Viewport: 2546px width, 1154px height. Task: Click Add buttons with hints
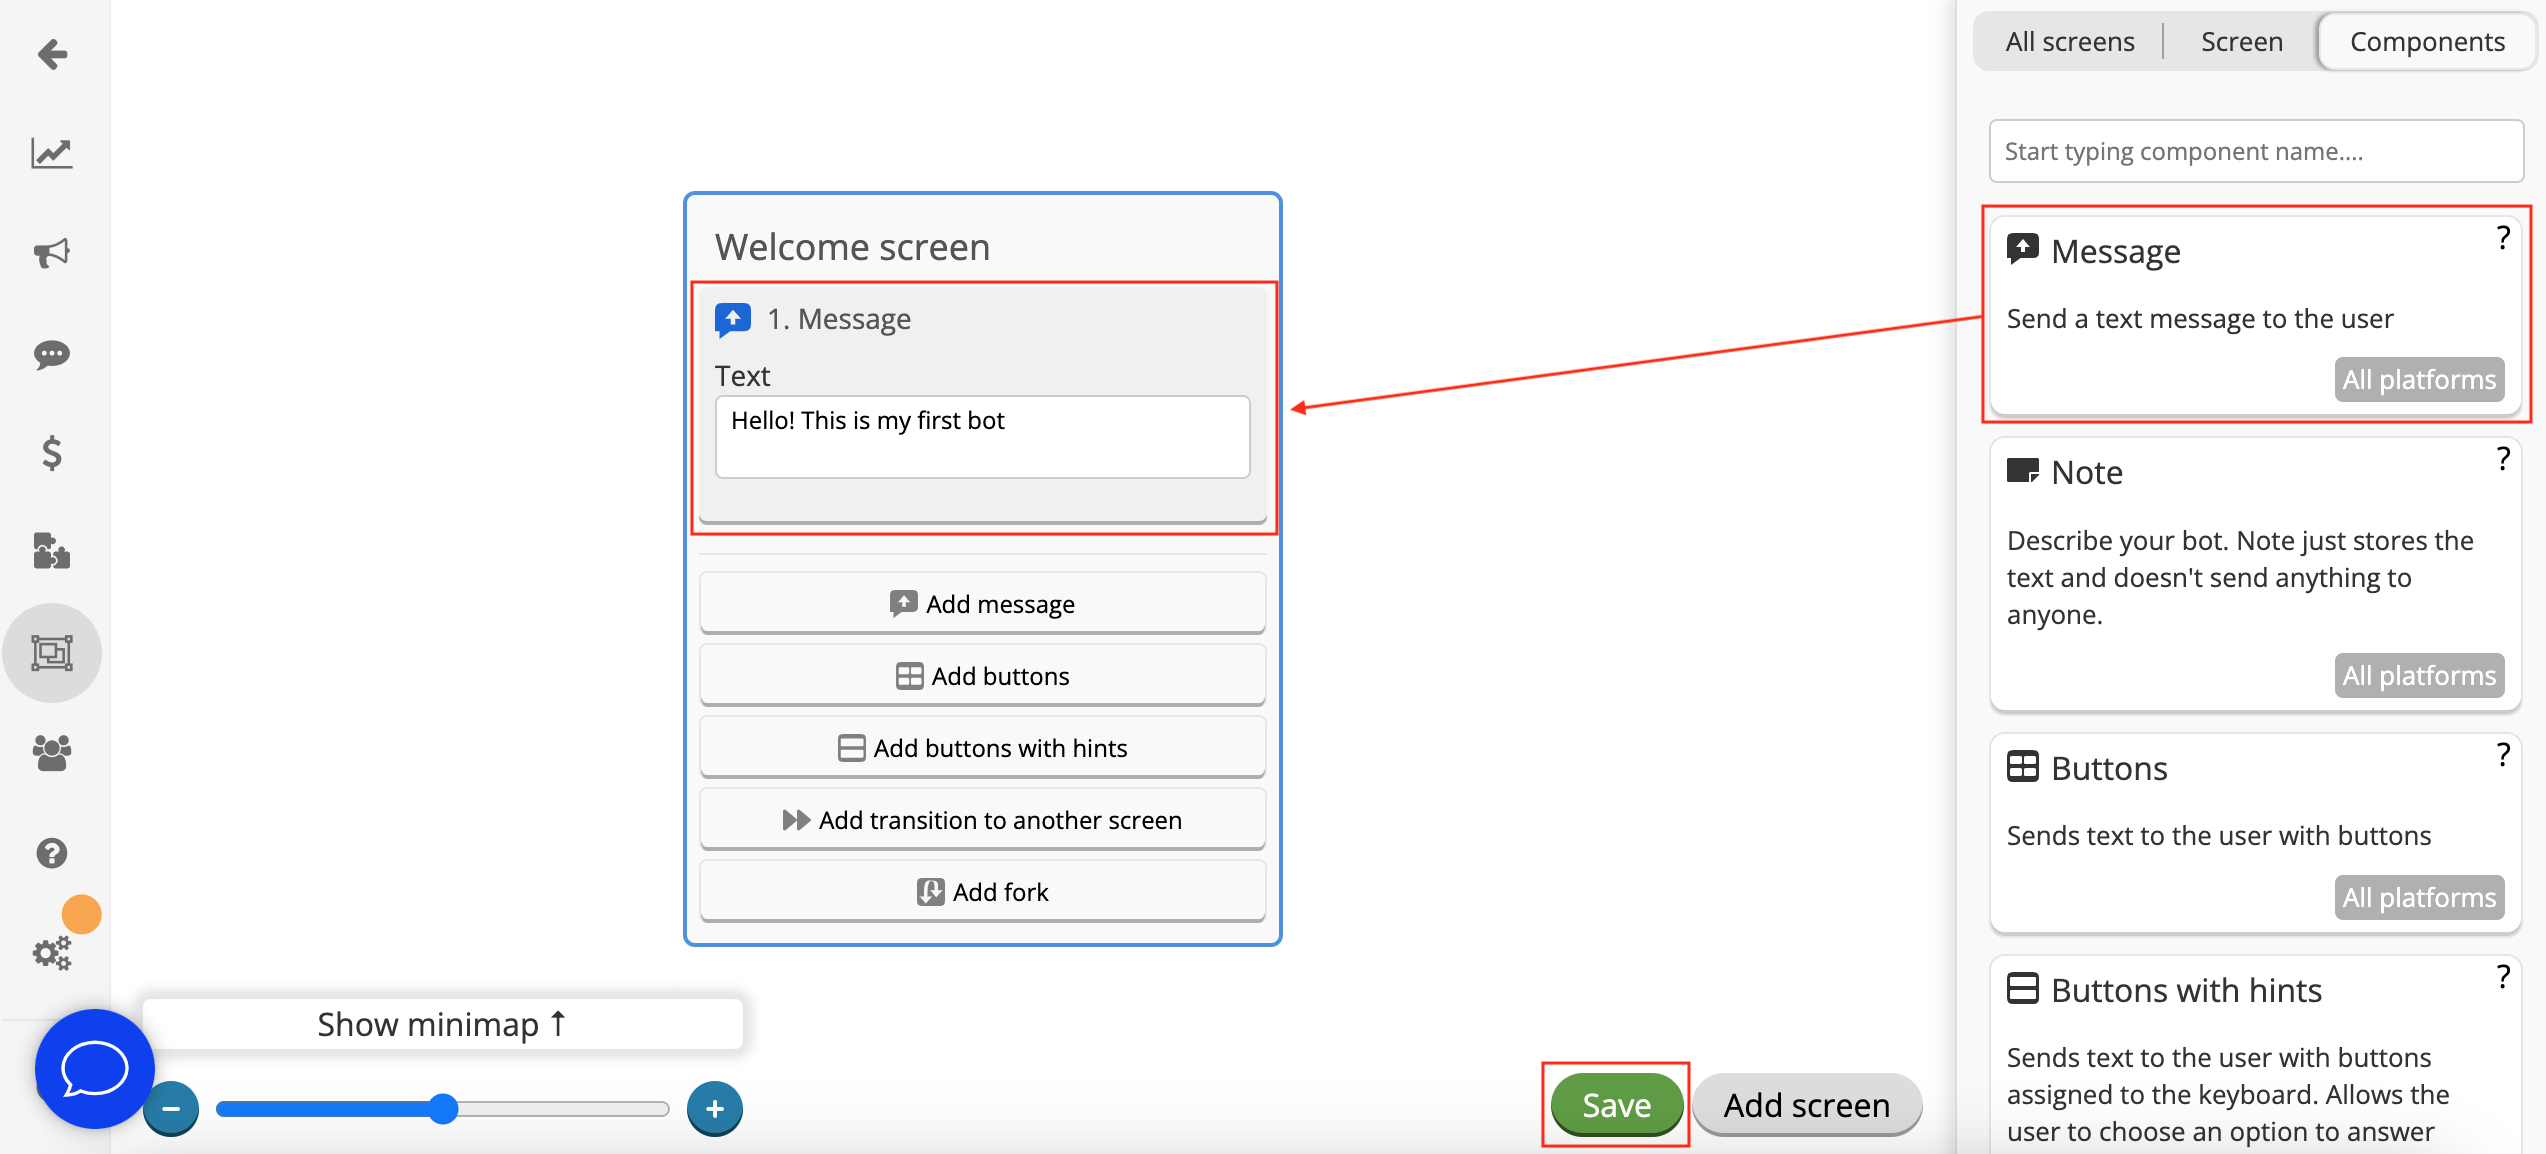[x=982, y=748]
